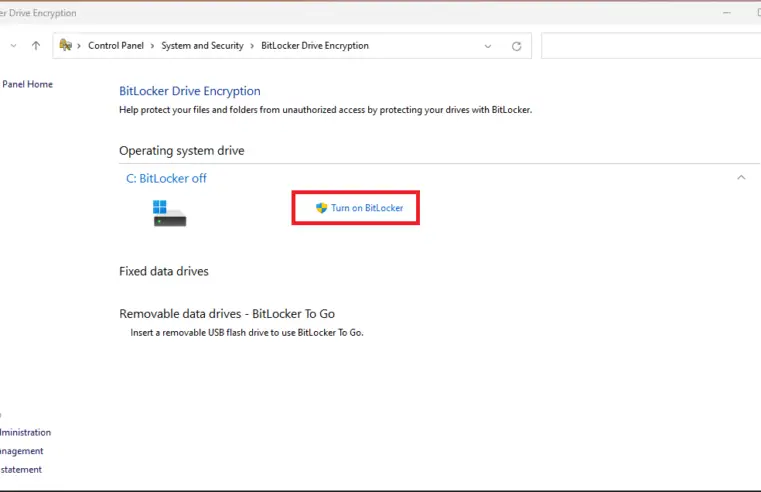Click Turn on BitLocker link
The height and width of the screenshot is (492, 761).
click(x=367, y=208)
